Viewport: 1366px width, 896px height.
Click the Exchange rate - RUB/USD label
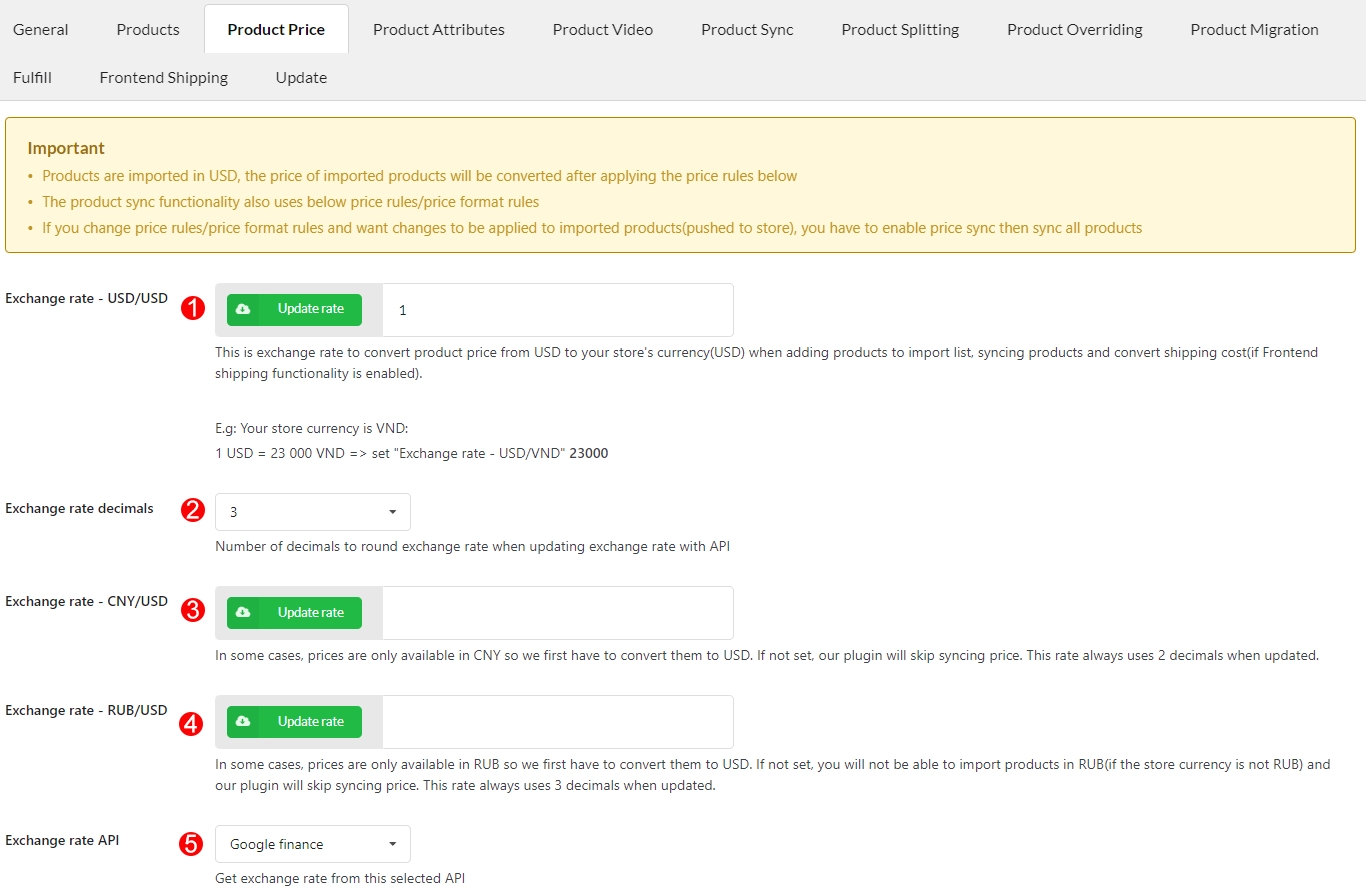(86, 710)
